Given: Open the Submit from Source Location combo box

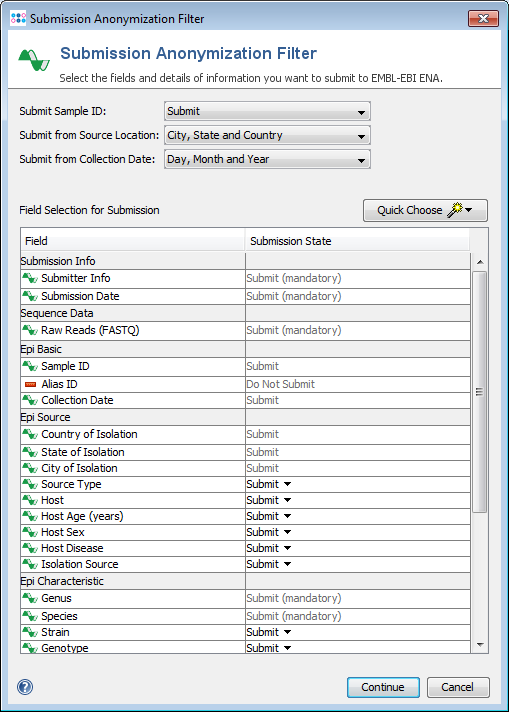Looking at the screenshot, I should click(x=267, y=135).
